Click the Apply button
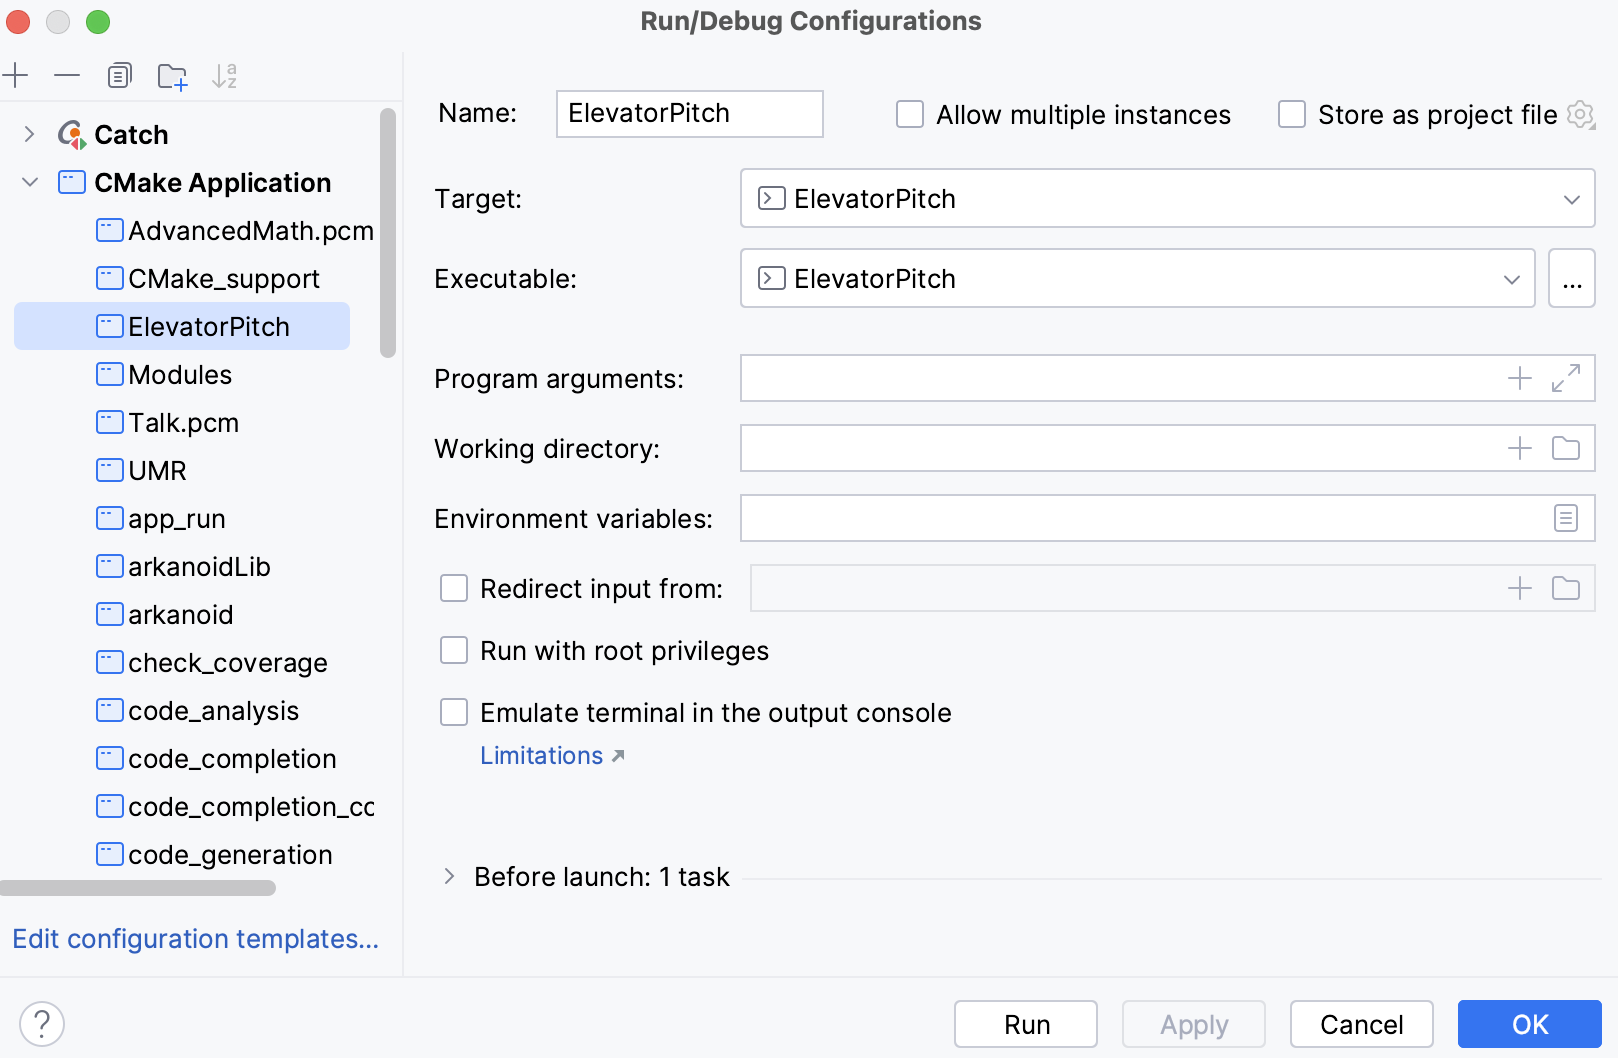The width and height of the screenshot is (1618, 1058). pyautogui.click(x=1193, y=1023)
